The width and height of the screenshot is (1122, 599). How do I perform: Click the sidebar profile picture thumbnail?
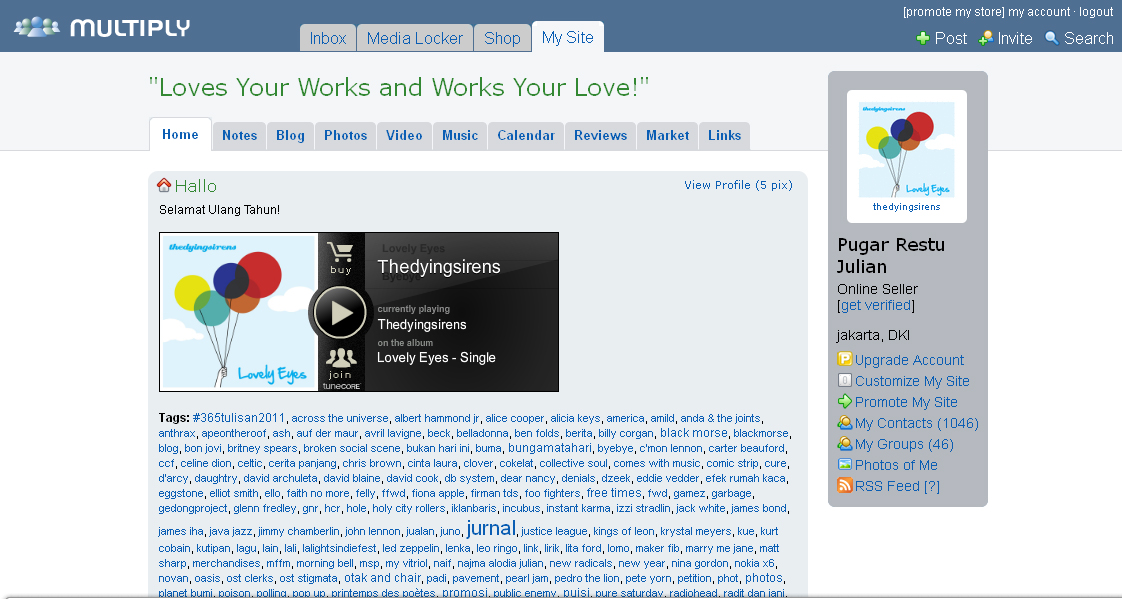click(906, 156)
